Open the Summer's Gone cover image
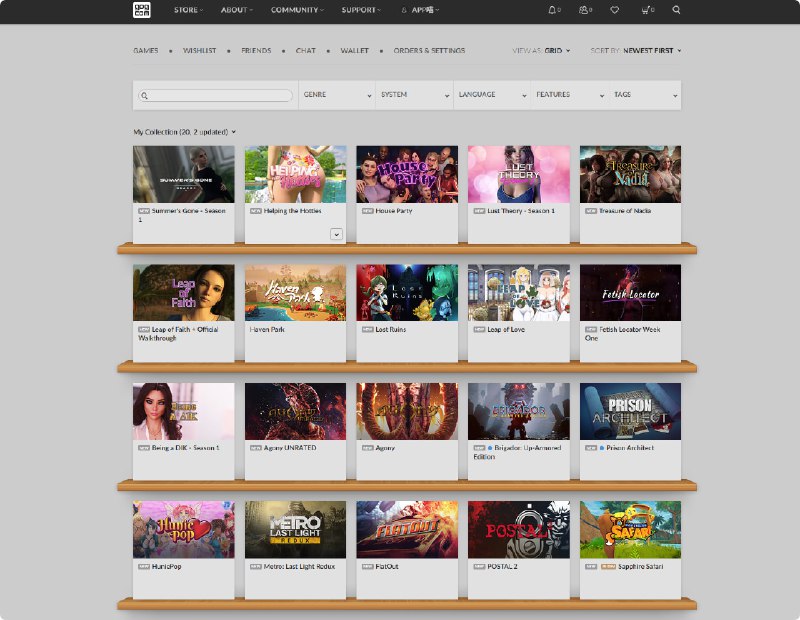The image size is (800, 620). click(x=184, y=175)
